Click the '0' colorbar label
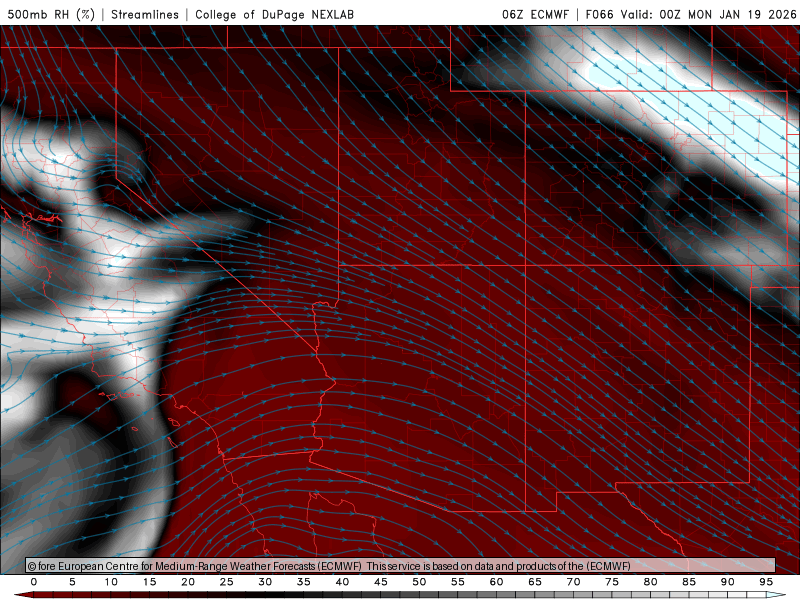800x600 pixels. [34, 582]
